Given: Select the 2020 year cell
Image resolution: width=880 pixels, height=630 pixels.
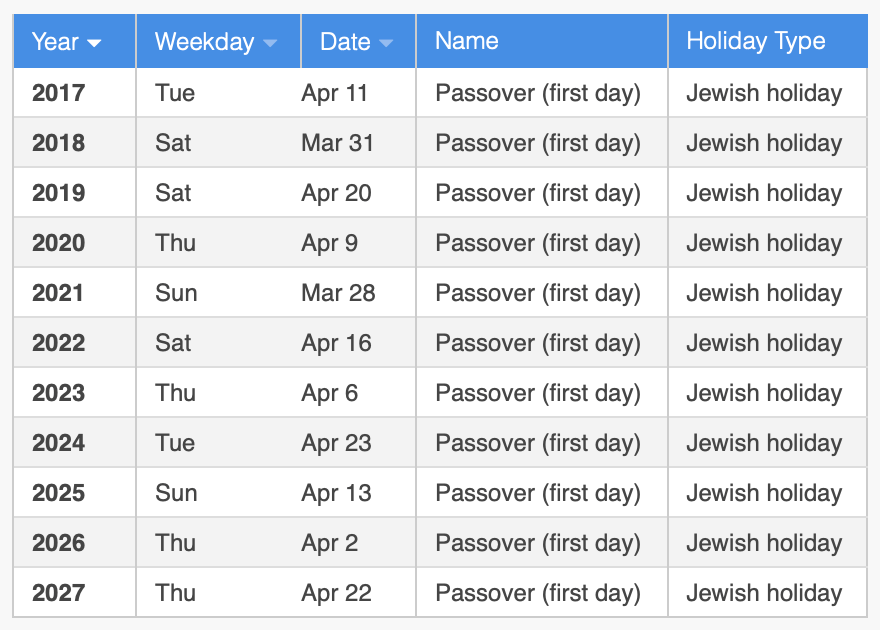Looking at the screenshot, I should point(75,243).
